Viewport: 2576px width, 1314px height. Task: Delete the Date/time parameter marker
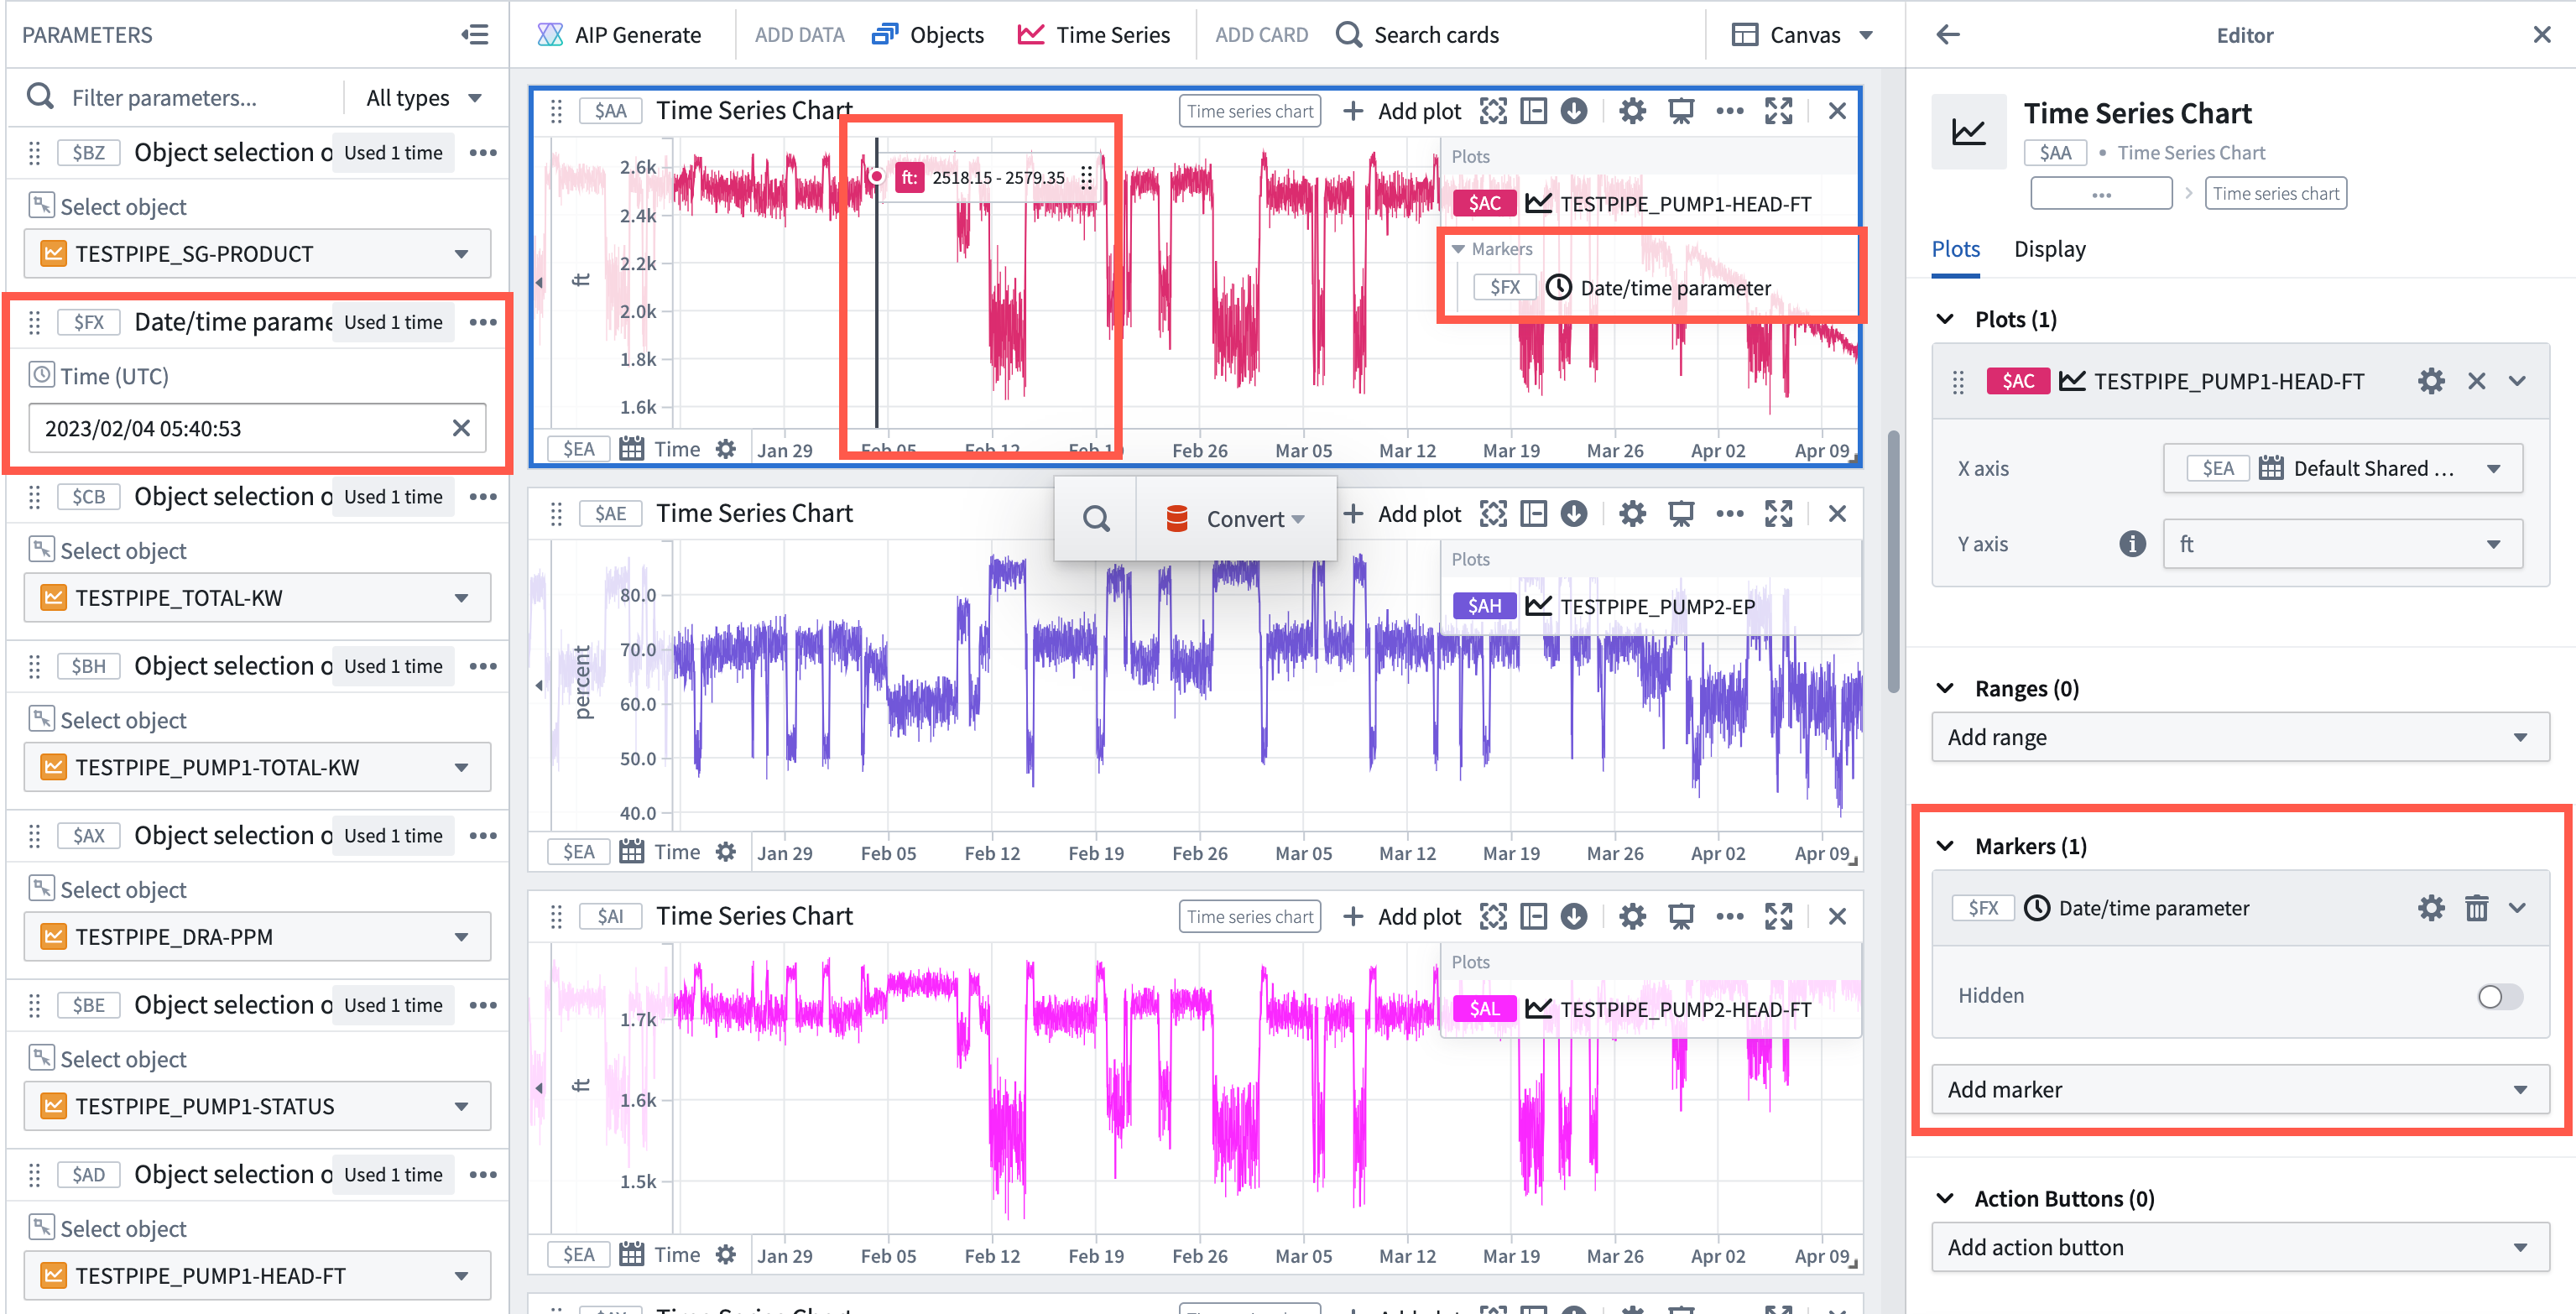tap(2476, 908)
